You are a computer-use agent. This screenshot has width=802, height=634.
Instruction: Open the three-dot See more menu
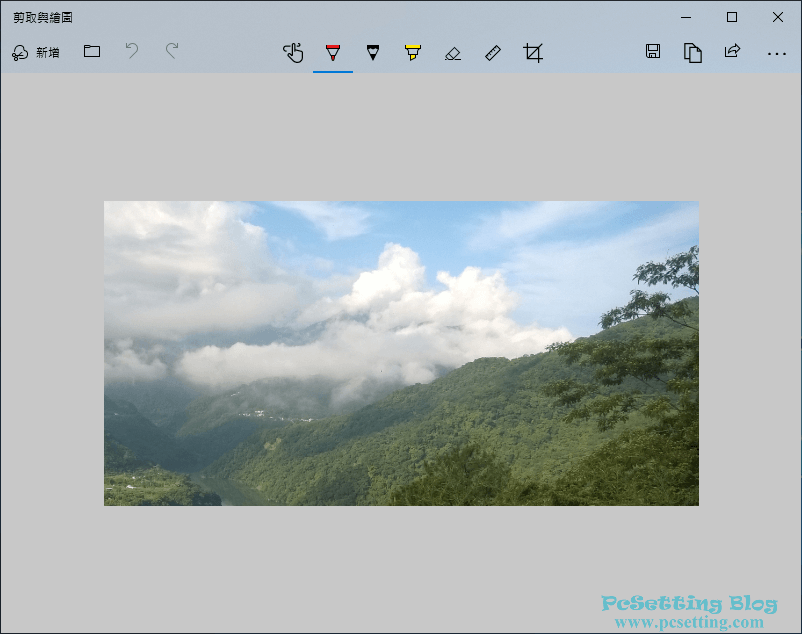pyautogui.click(x=776, y=53)
